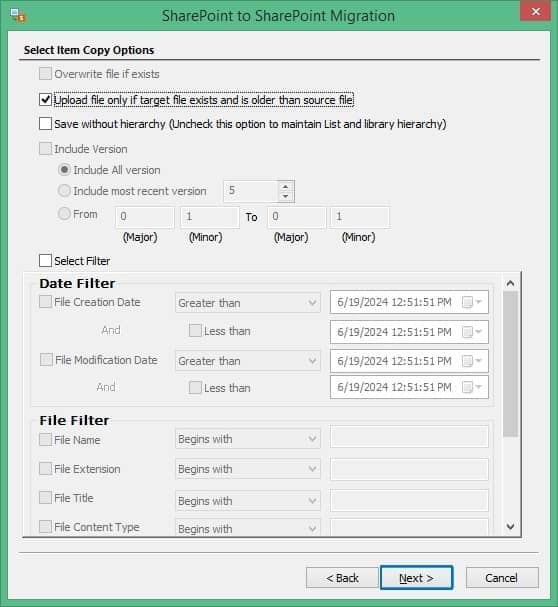This screenshot has width=558, height=607.
Task: Choose Include most recent version radio option
Action: point(64,190)
